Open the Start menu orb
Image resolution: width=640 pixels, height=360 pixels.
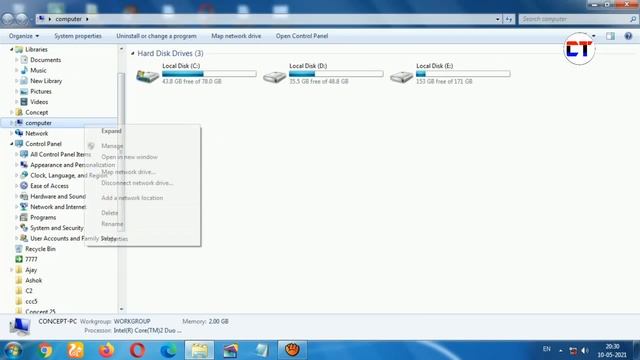click(x=13, y=350)
